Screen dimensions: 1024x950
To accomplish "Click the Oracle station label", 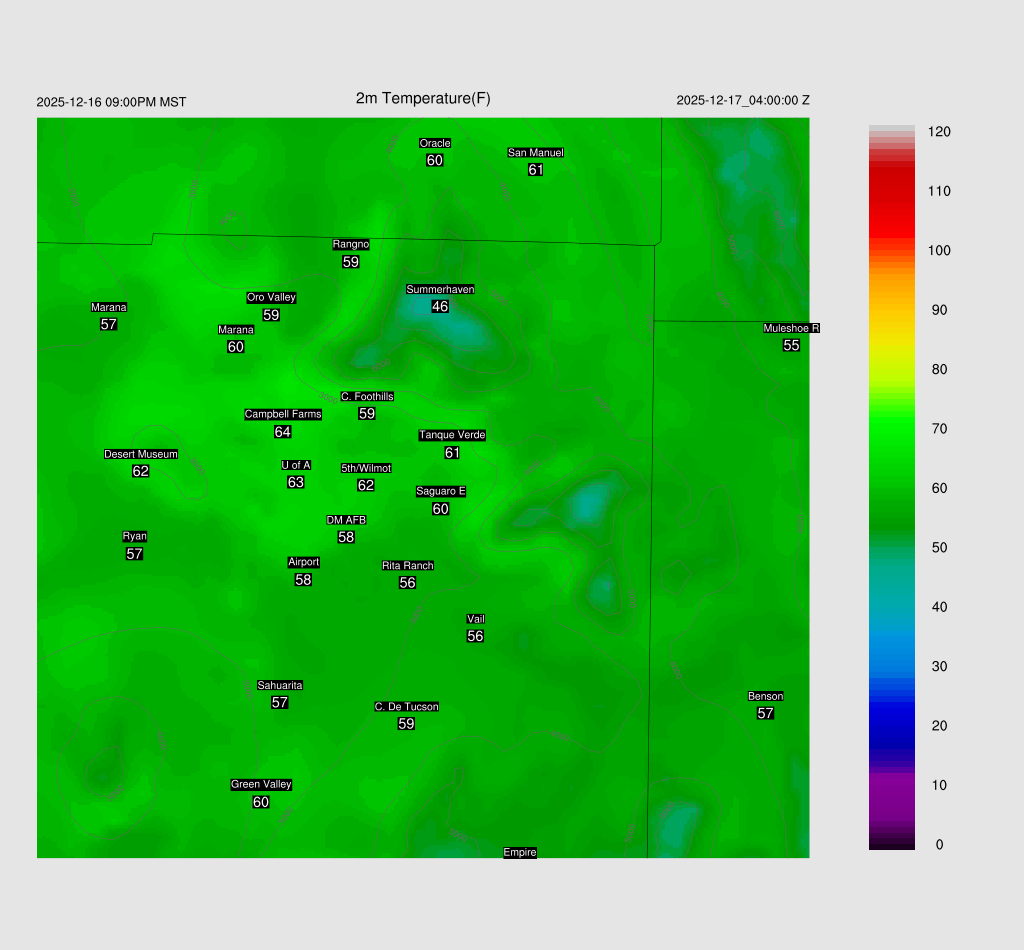I will [x=434, y=143].
